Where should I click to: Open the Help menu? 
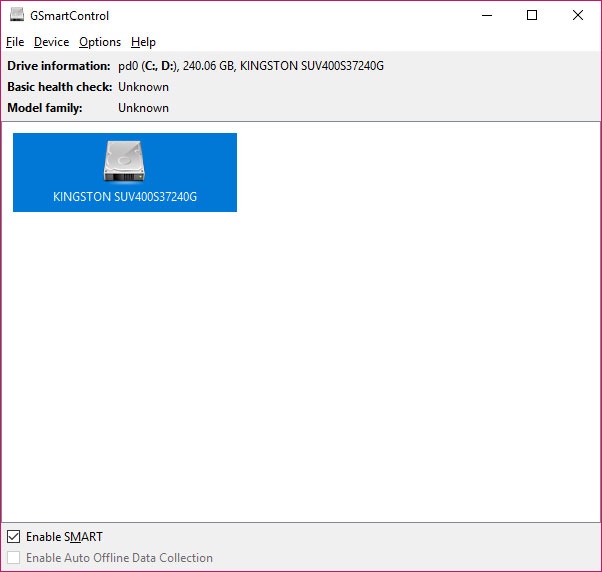[143, 42]
